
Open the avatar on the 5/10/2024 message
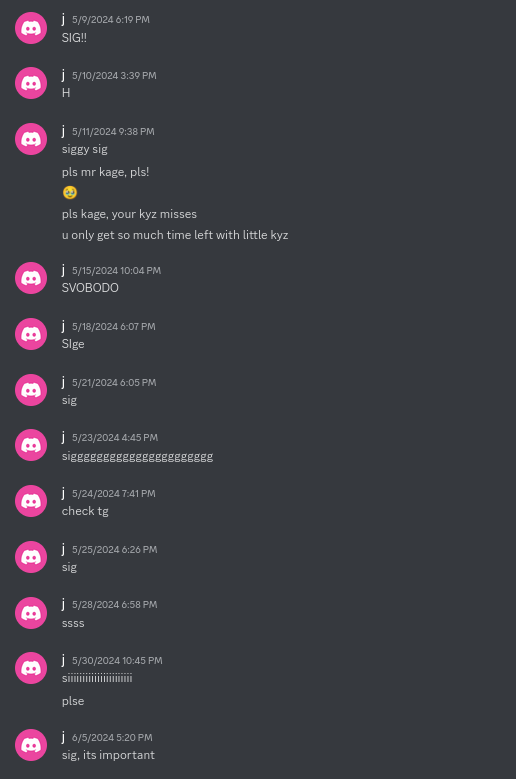pos(31,83)
